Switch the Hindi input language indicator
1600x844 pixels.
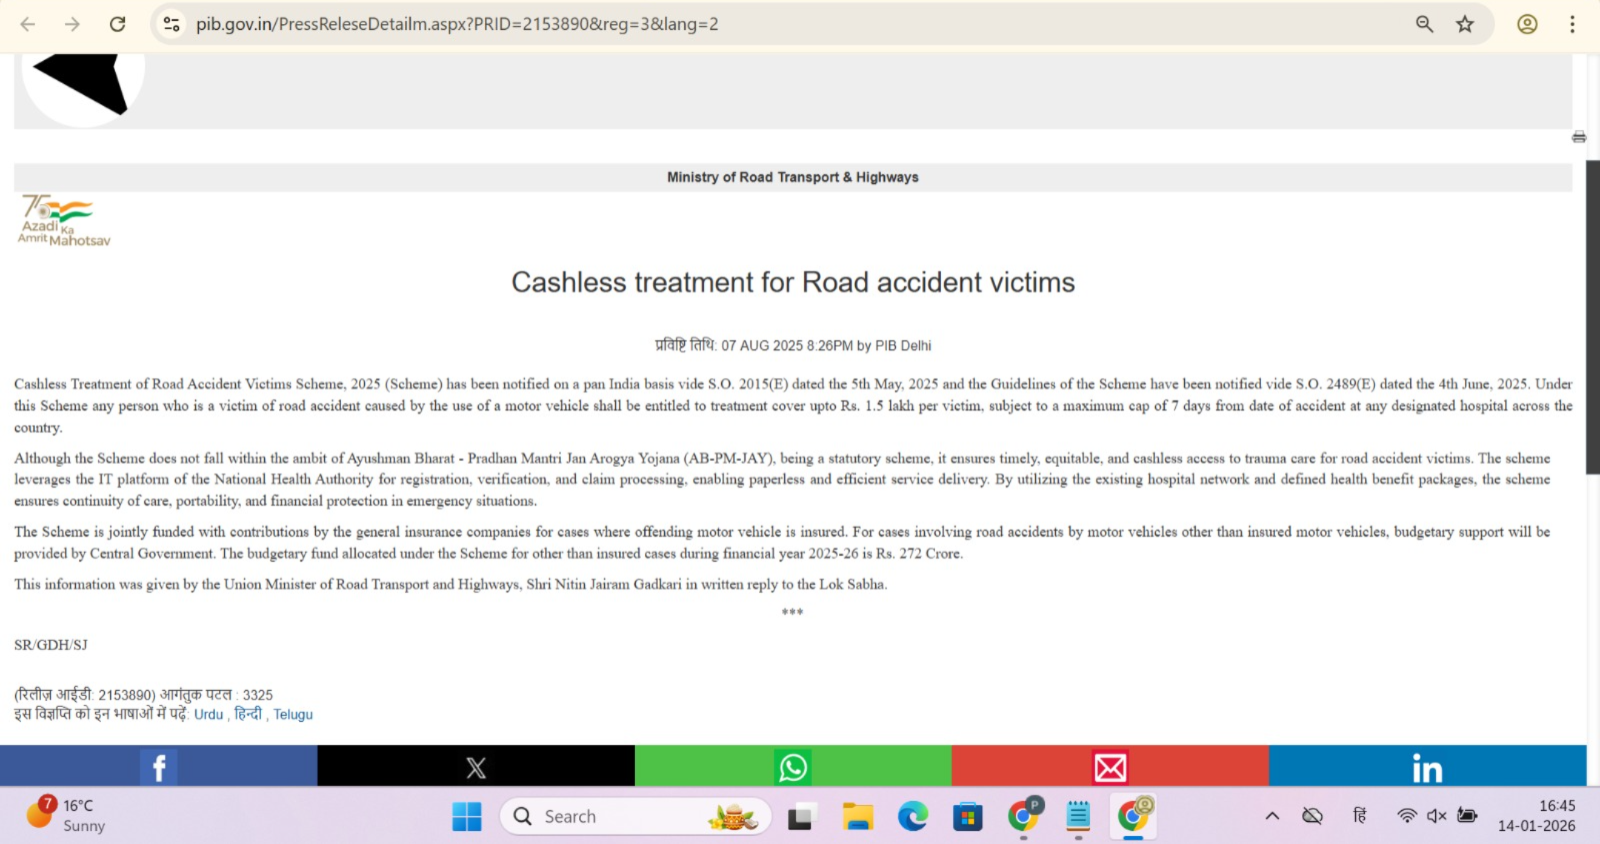pyautogui.click(x=1359, y=816)
